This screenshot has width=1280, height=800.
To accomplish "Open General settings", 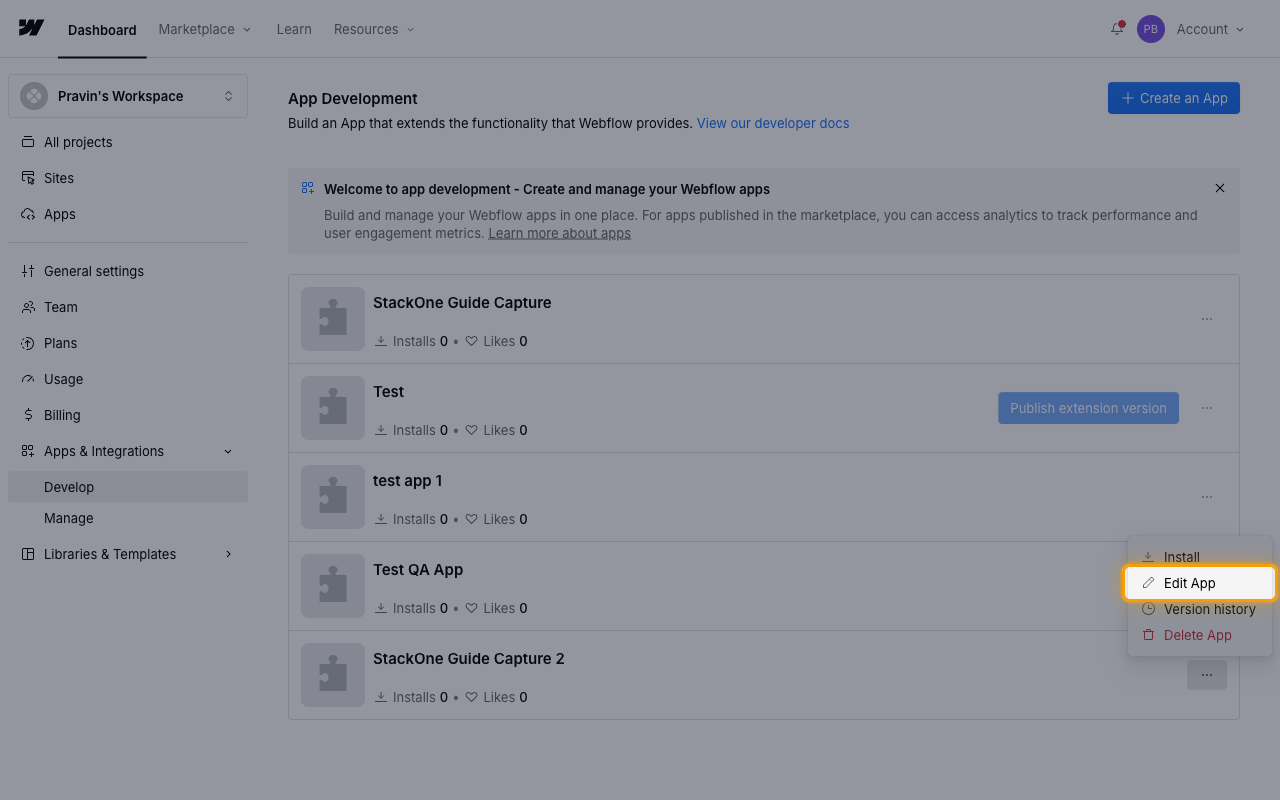I will tap(128, 271).
